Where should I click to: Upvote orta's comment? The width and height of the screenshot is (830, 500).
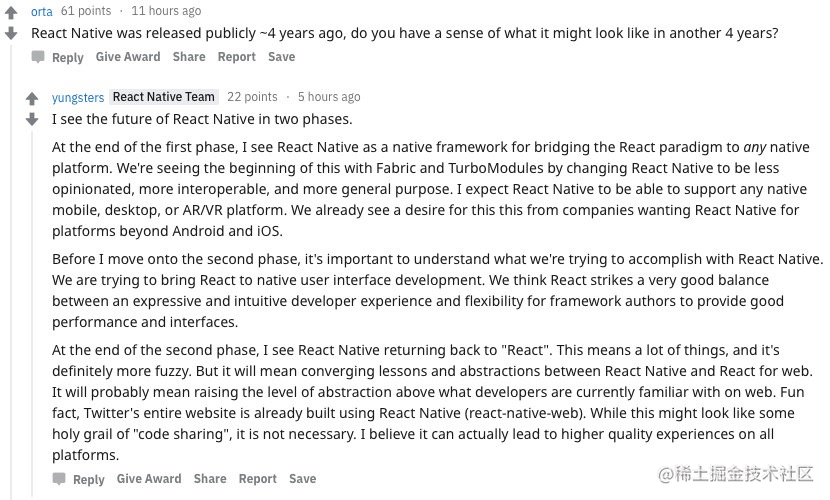(x=11, y=12)
